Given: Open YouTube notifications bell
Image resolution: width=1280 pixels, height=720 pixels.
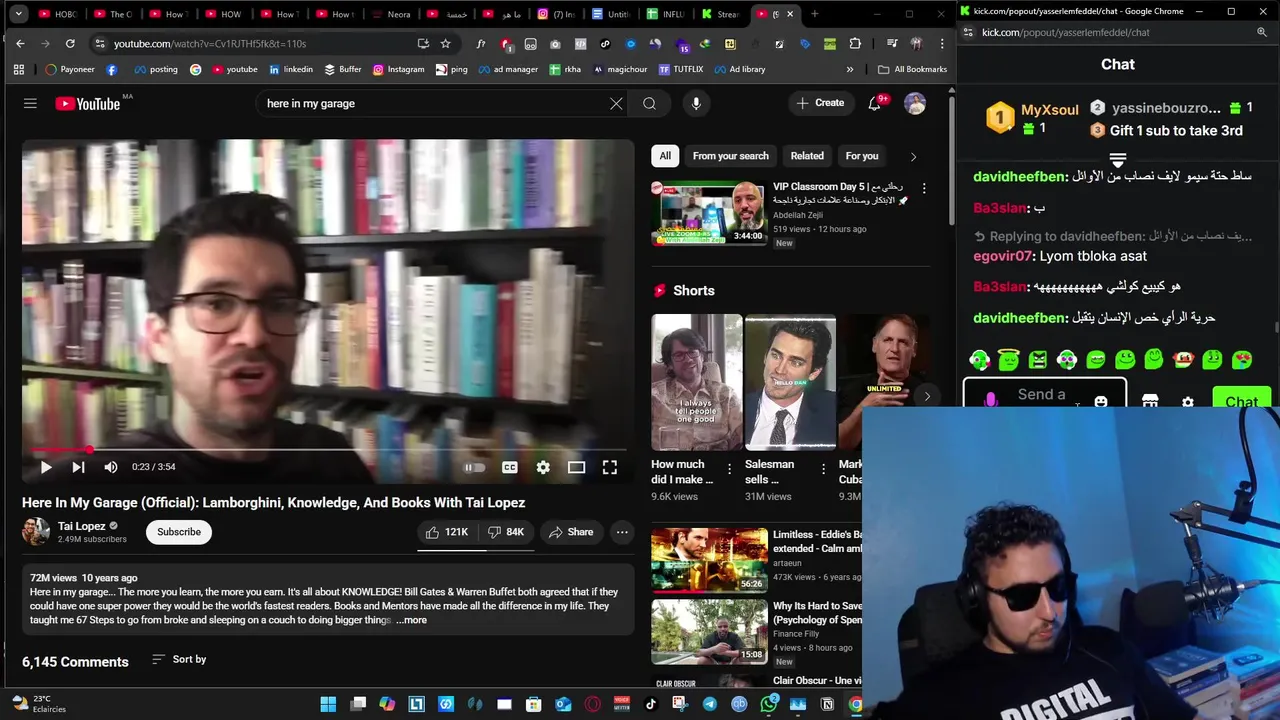Looking at the screenshot, I should pos(874,103).
